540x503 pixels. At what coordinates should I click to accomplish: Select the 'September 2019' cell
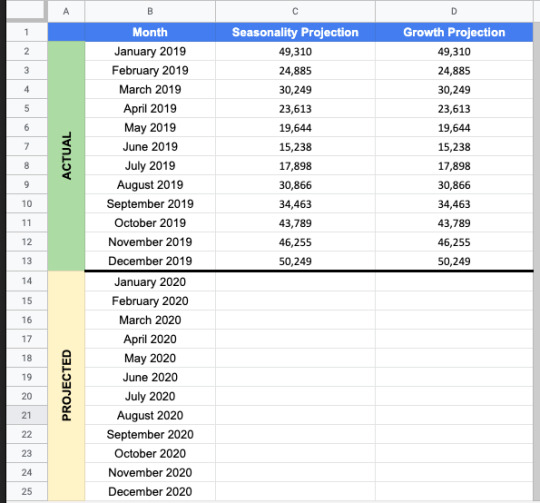tap(150, 204)
